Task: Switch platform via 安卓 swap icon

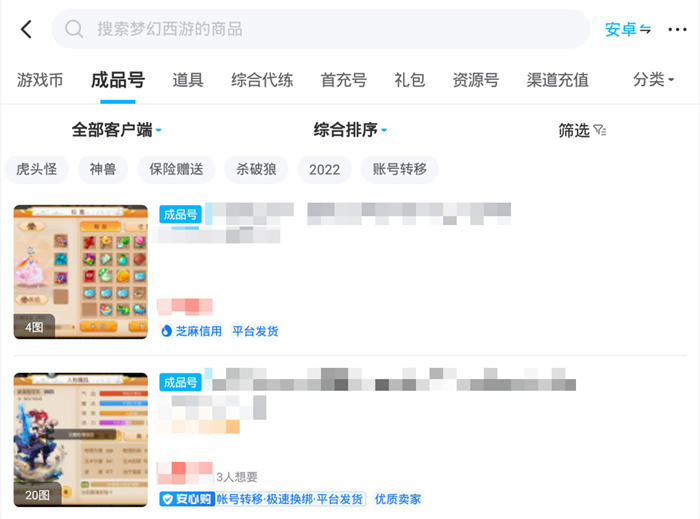Action: (x=645, y=29)
